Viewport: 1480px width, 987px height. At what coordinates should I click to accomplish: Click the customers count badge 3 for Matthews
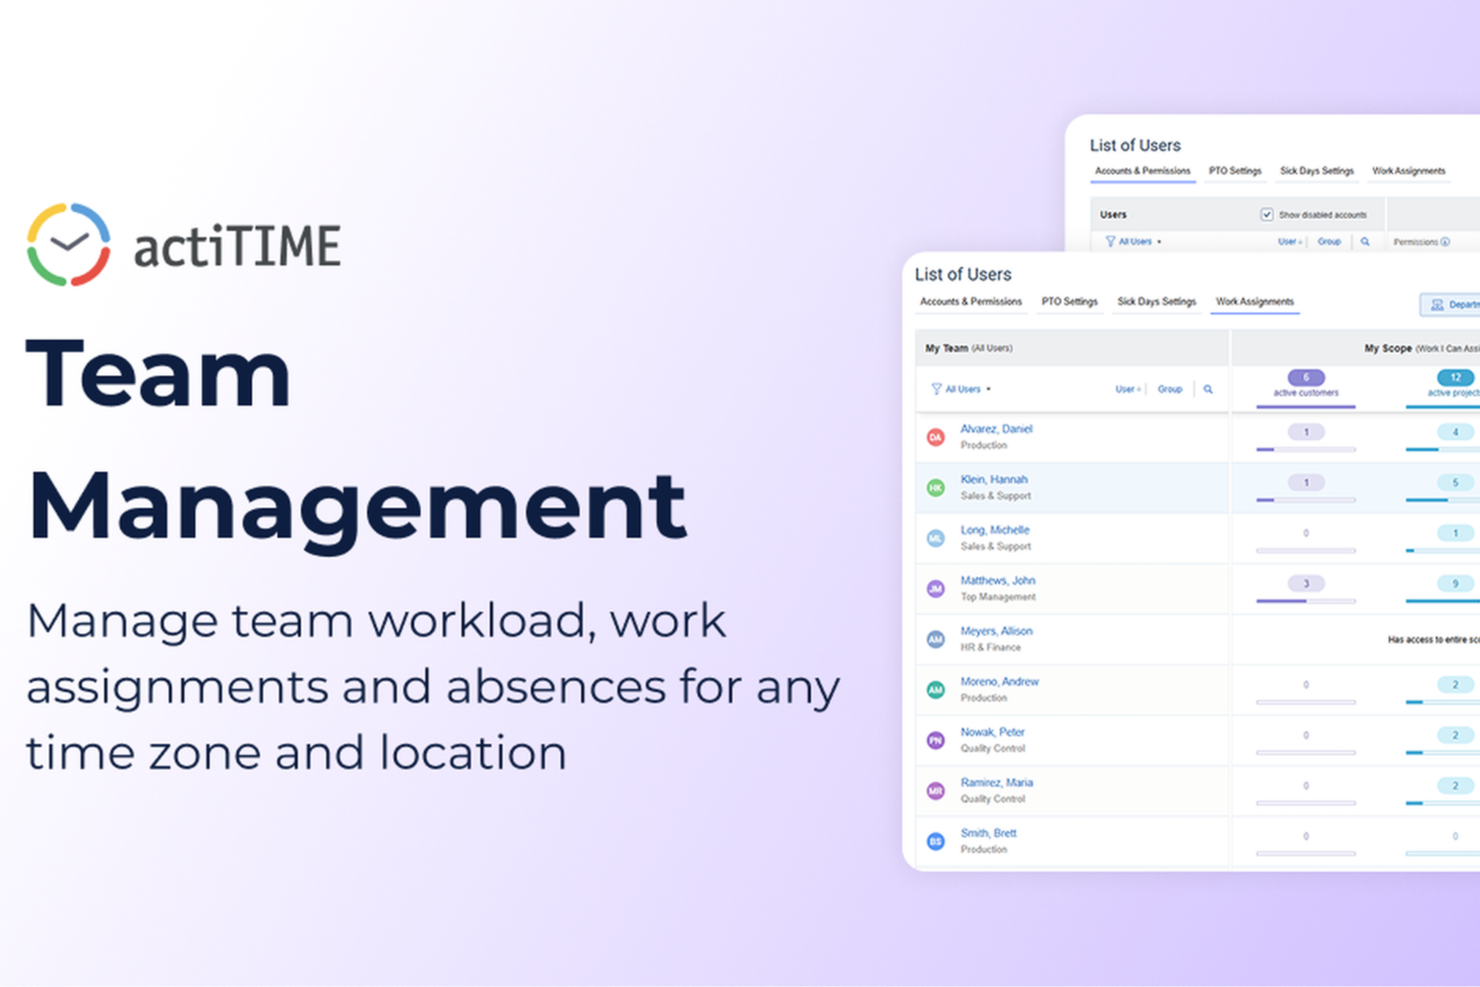1306,584
